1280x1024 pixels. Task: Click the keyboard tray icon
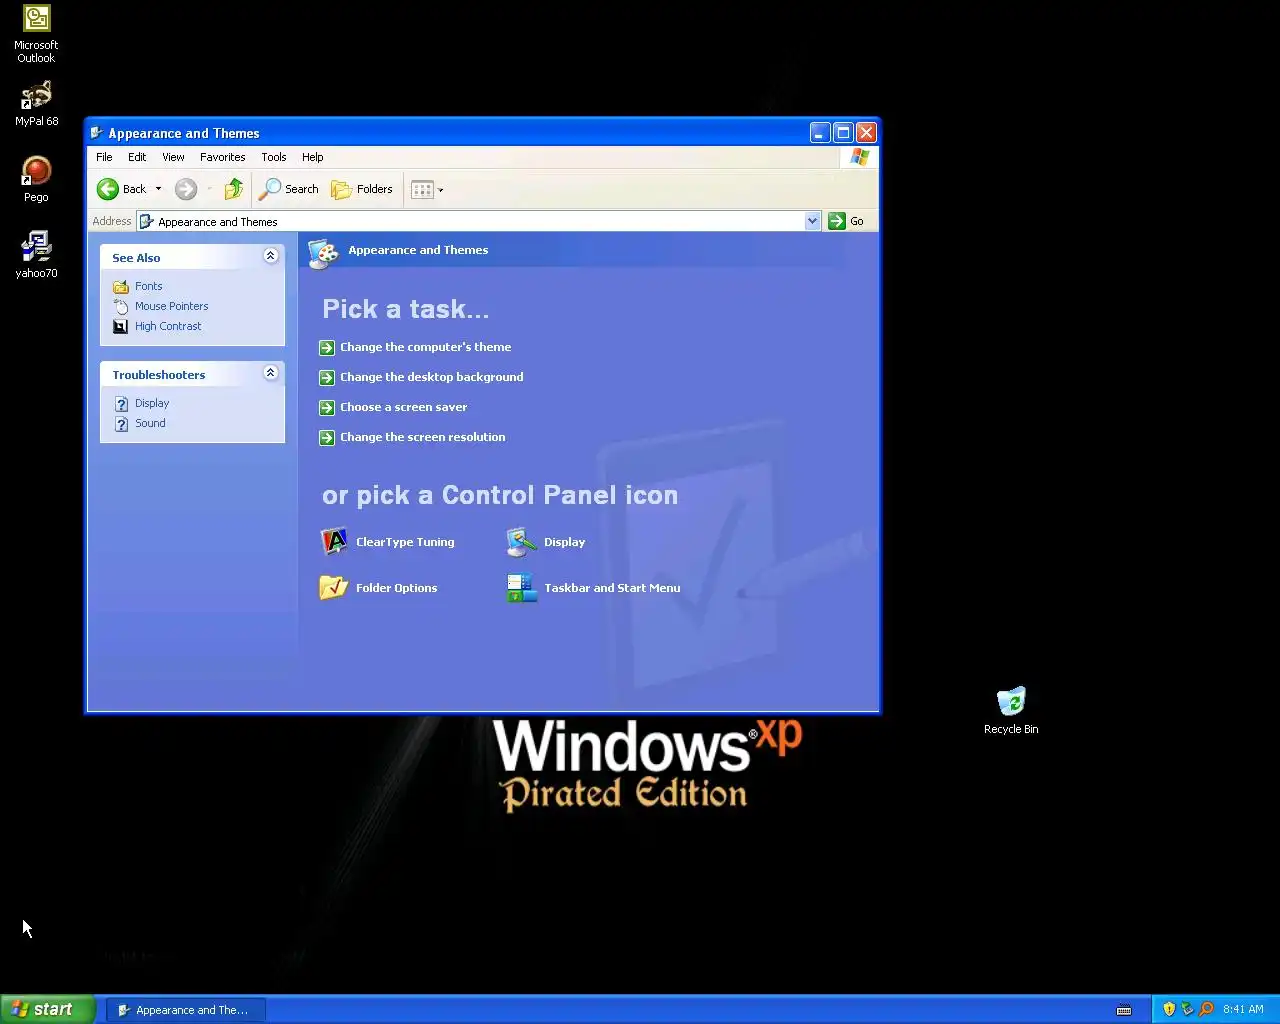[1124, 1010]
